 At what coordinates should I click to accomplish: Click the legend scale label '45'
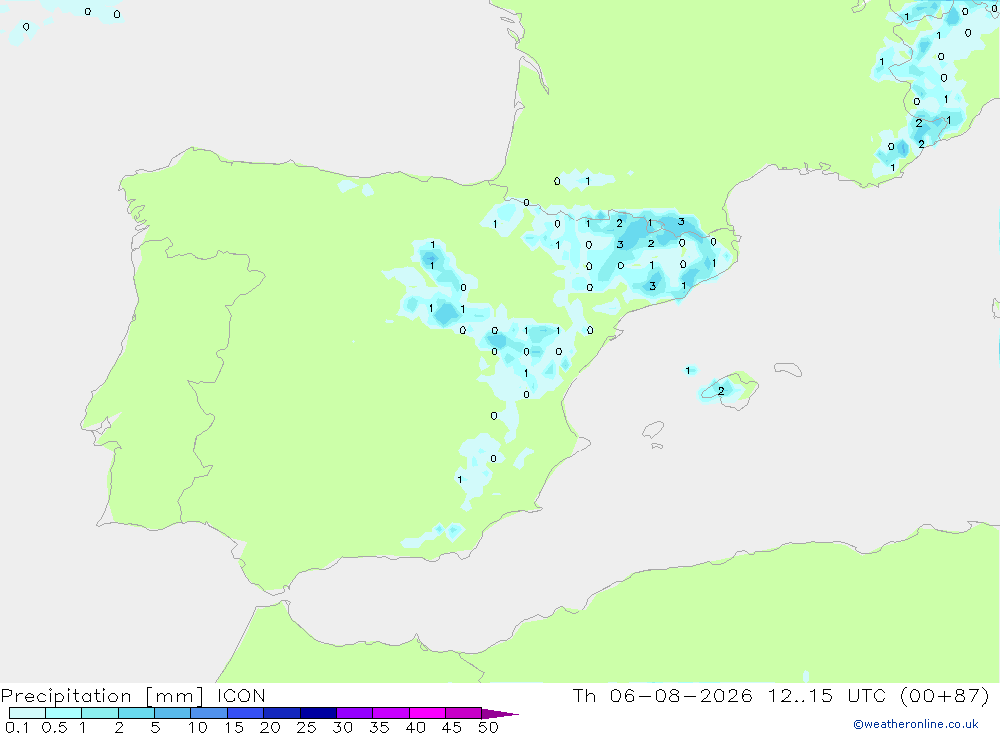point(452,727)
